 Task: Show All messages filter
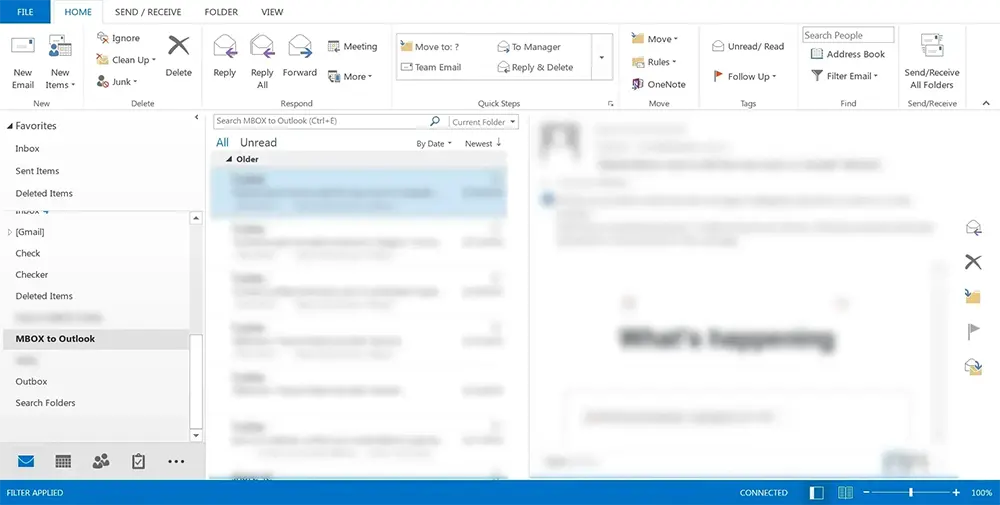click(222, 143)
